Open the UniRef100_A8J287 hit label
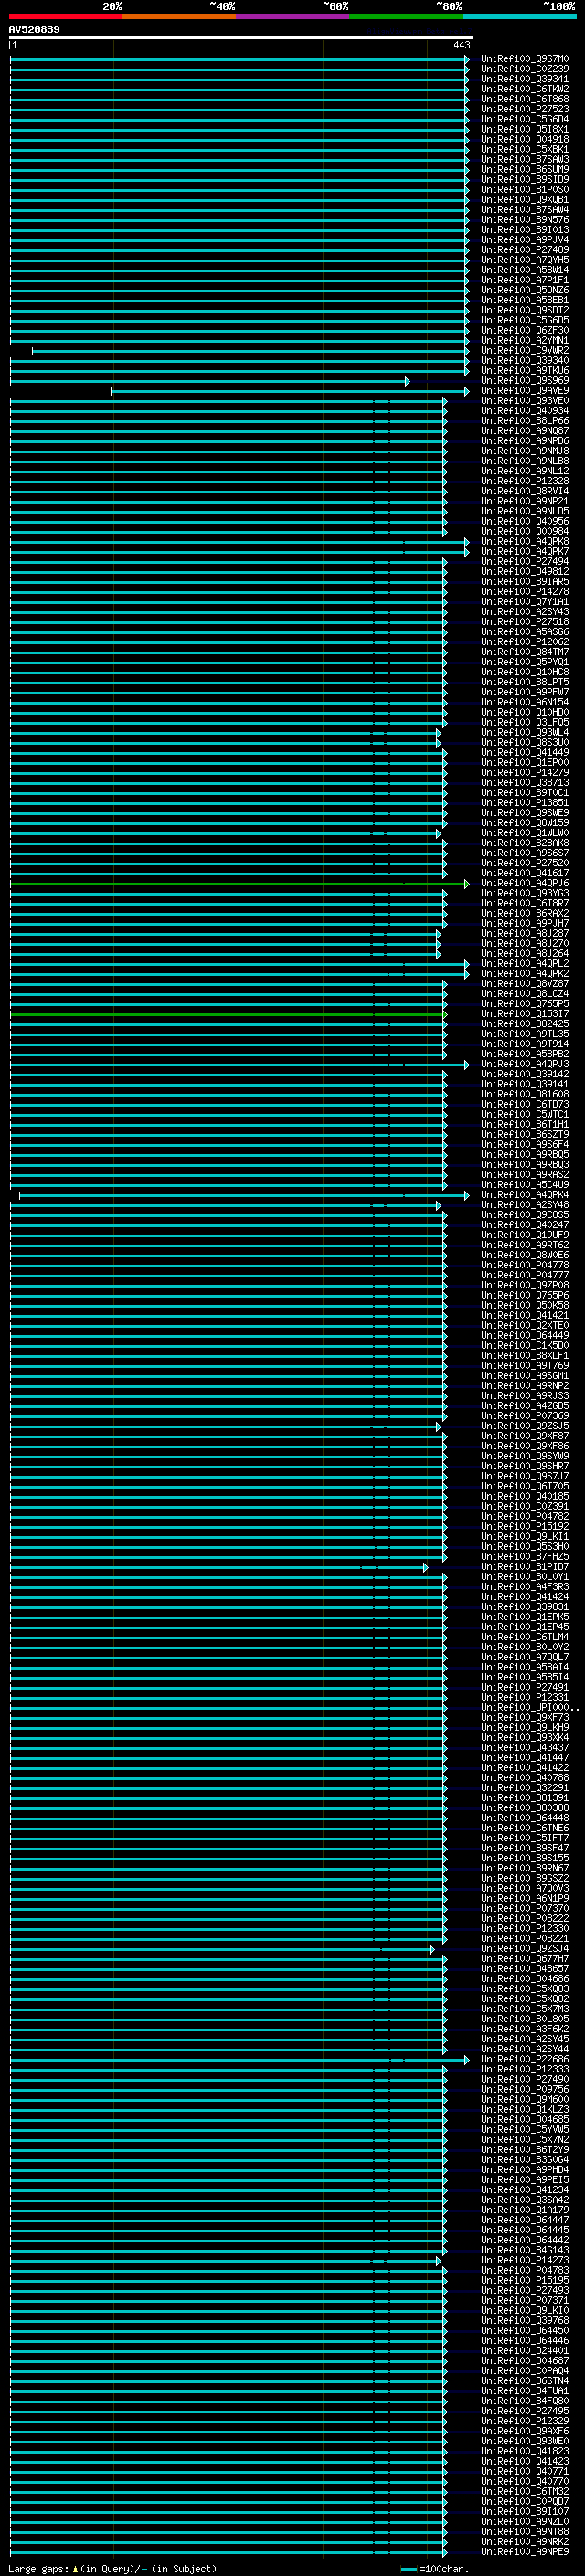 (x=524, y=934)
